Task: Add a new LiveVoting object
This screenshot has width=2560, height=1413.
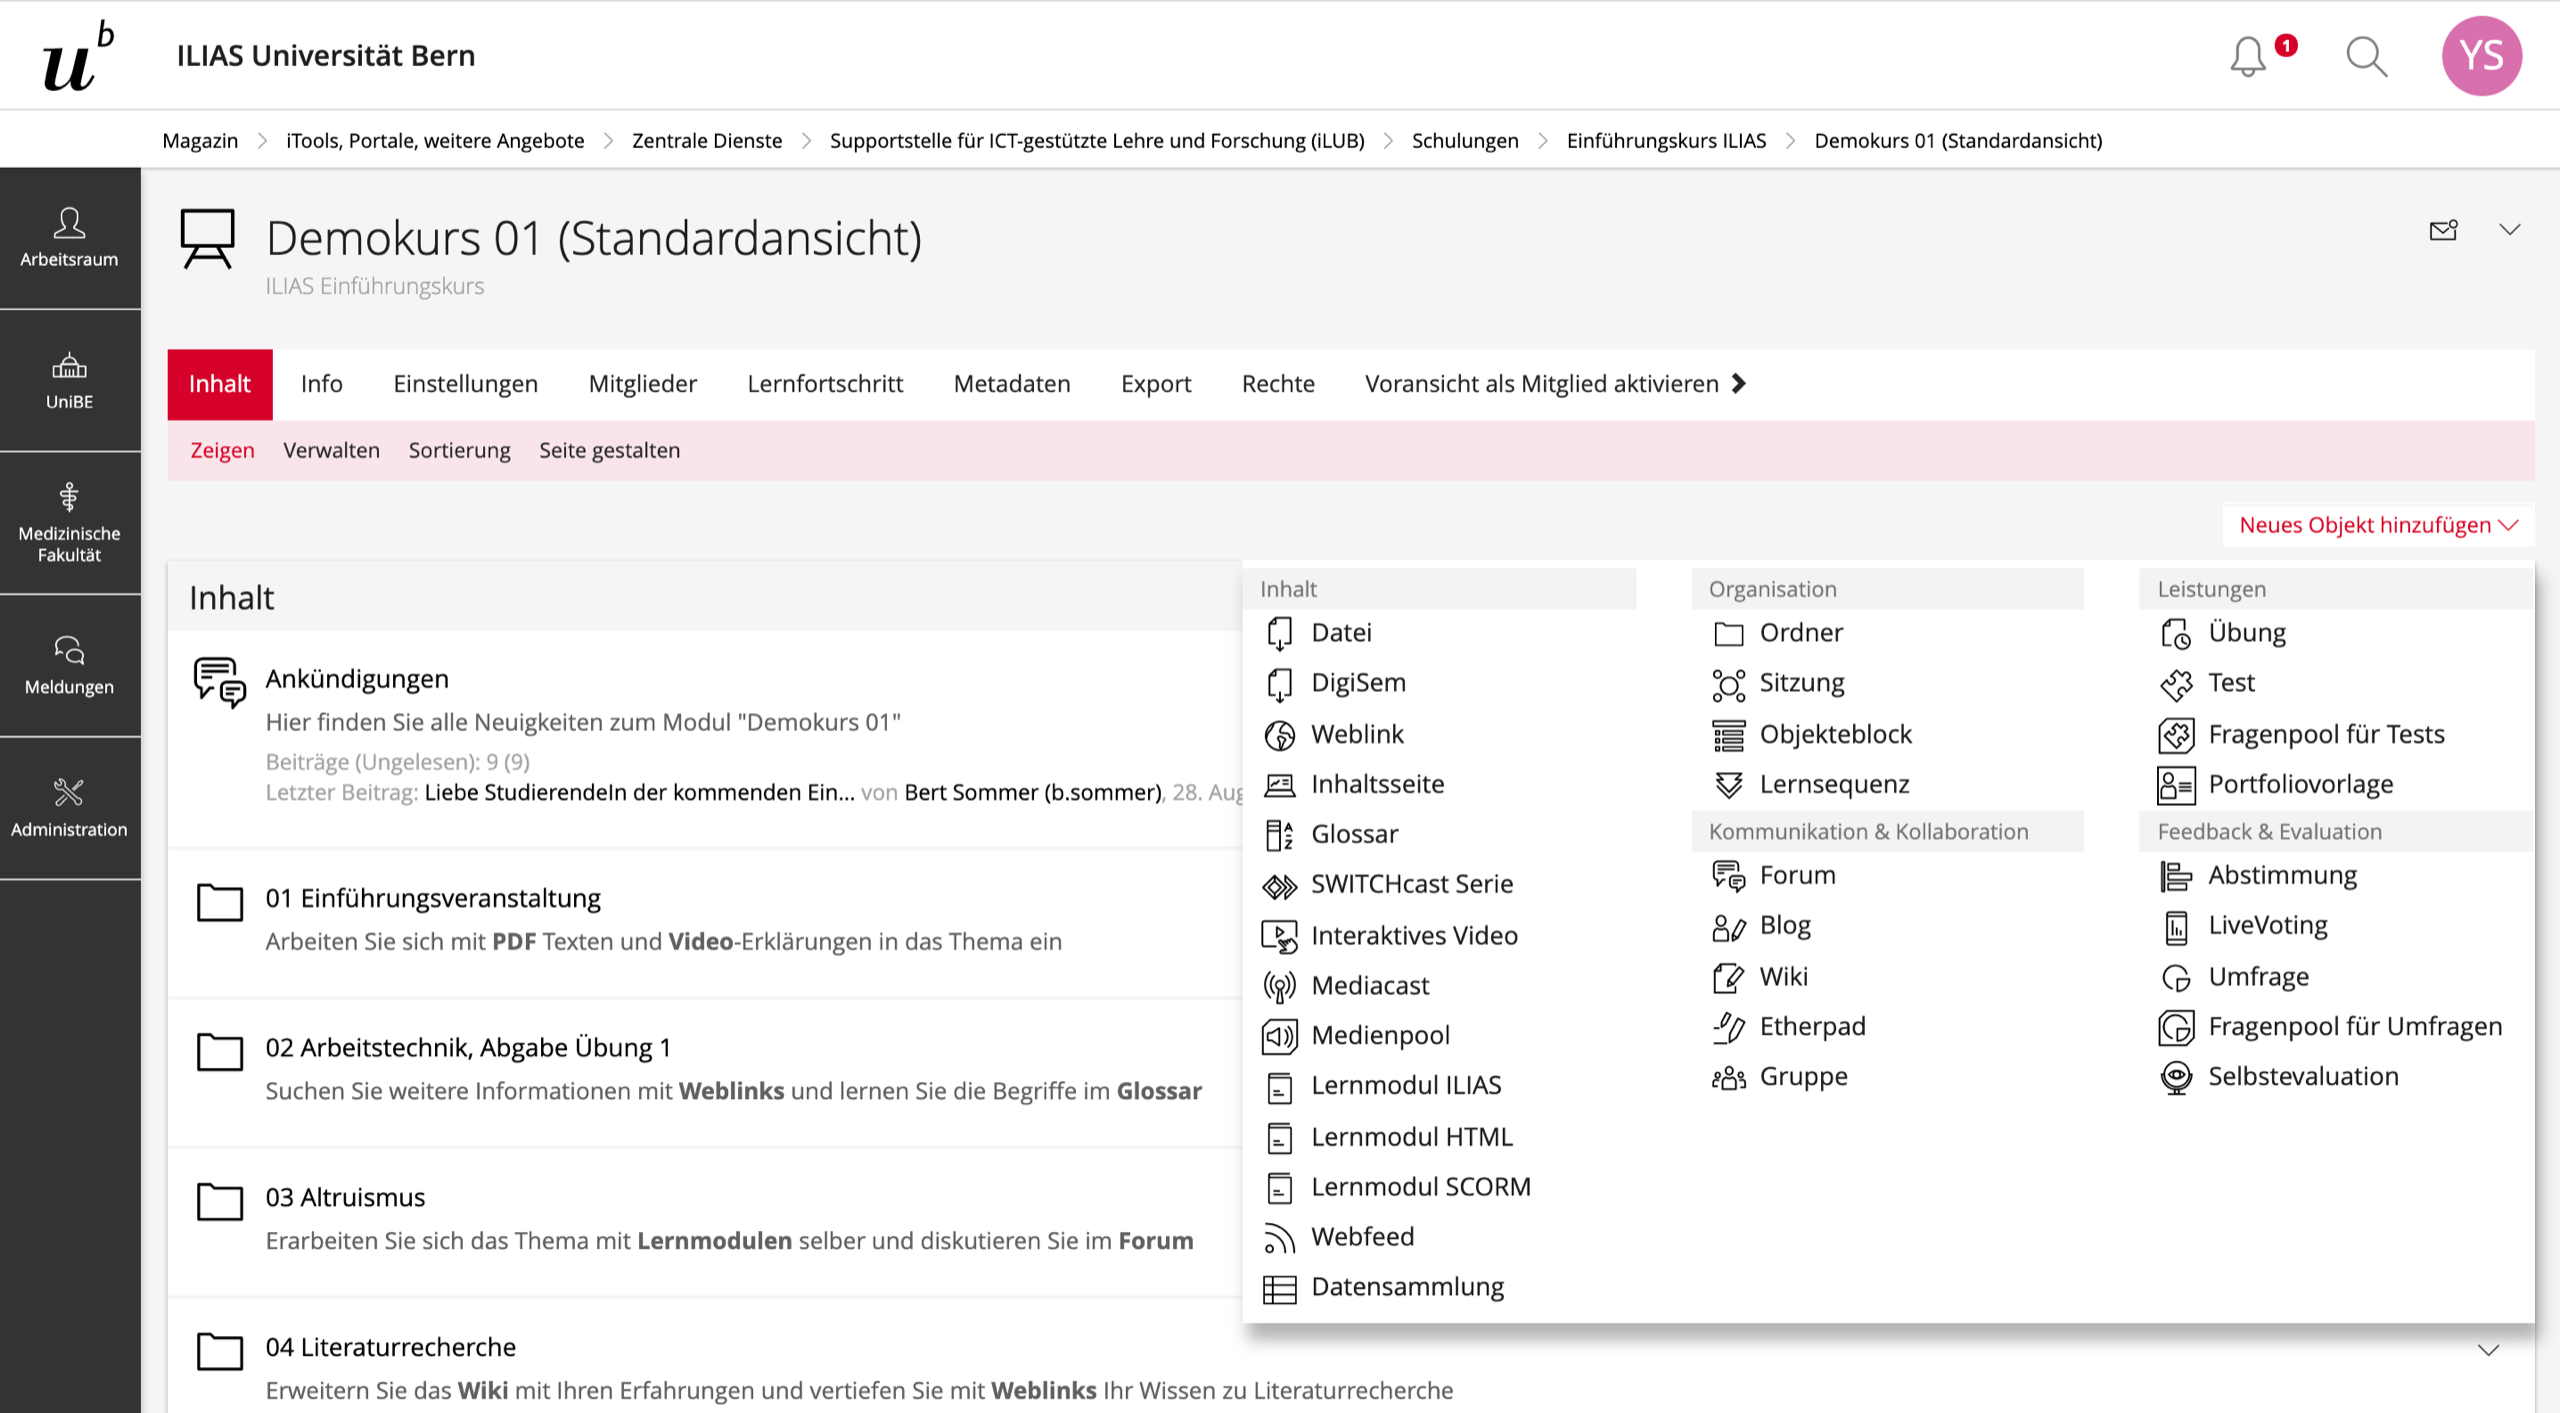Action: [2267, 925]
